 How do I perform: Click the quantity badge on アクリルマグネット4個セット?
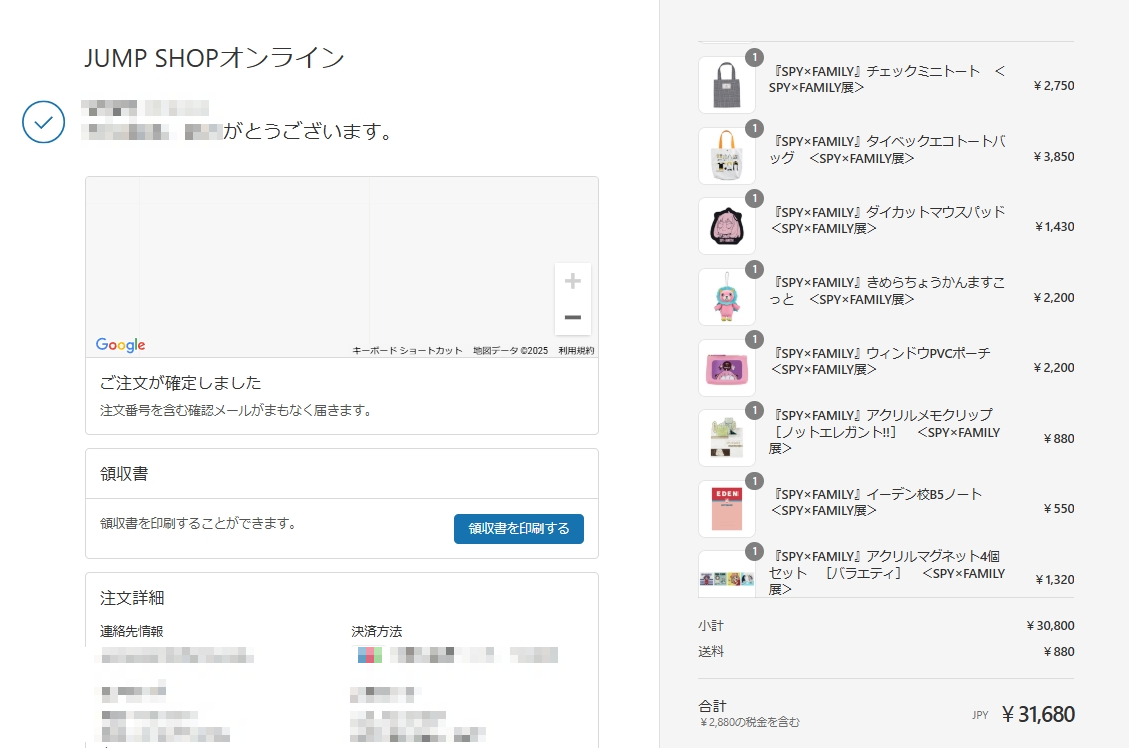tap(754, 551)
